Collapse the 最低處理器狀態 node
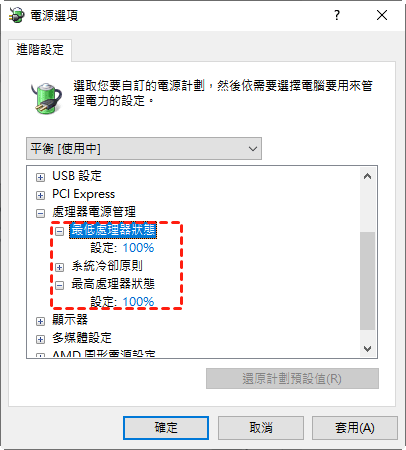This screenshot has height=450, width=406. 59,231
